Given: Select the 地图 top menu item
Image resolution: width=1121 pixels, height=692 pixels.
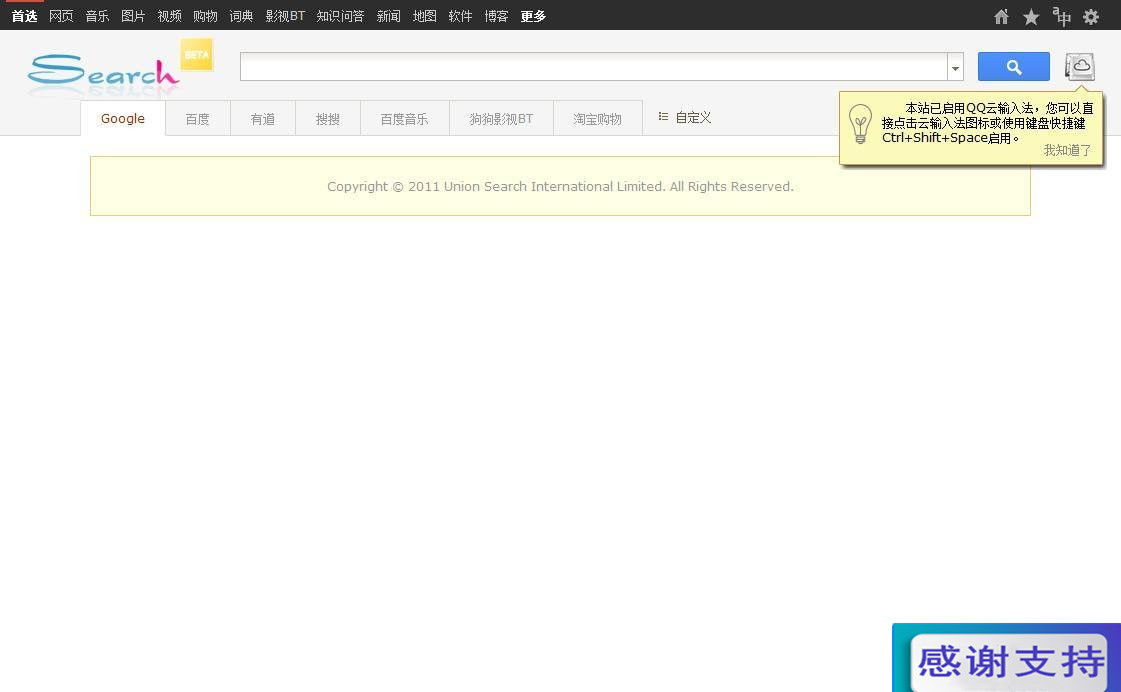Looking at the screenshot, I should pyautogui.click(x=425, y=16).
